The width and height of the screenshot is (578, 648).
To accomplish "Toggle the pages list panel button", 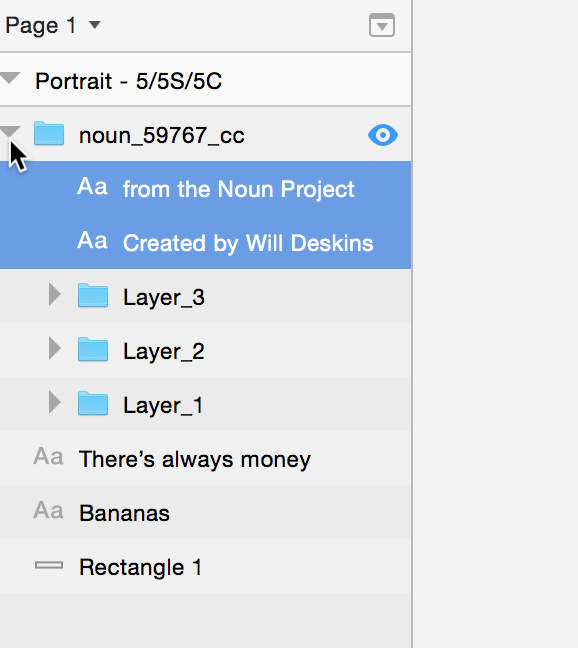I will 382,25.
